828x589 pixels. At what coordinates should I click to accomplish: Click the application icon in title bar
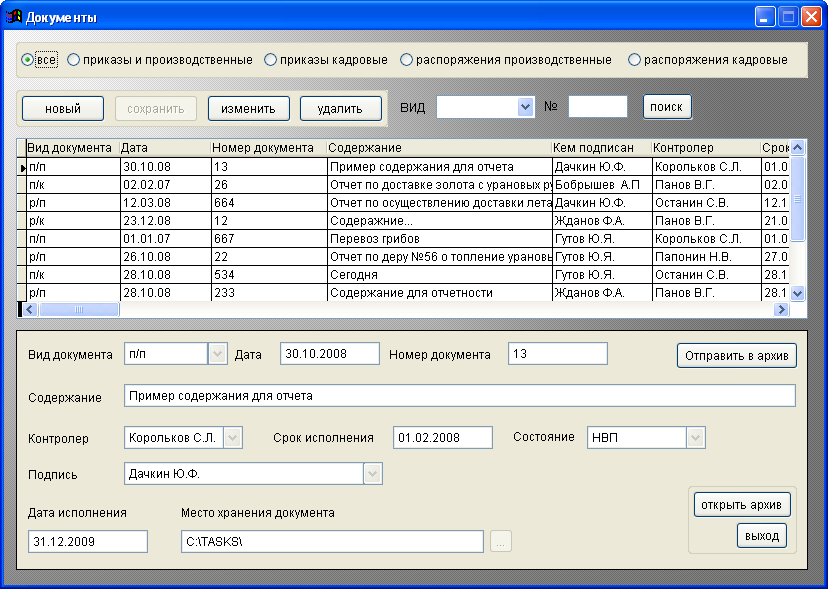pyautogui.click(x=14, y=17)
